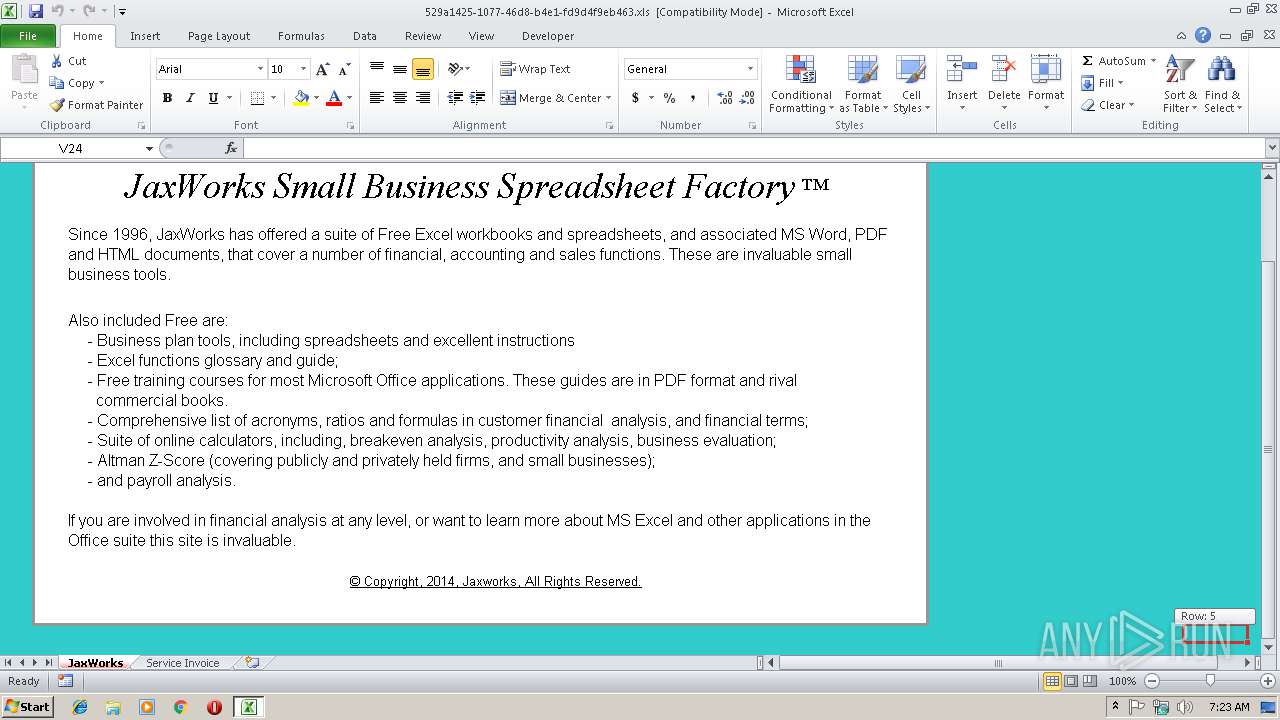
Task: Click Align Text Right icon
Action: [423, 98]
